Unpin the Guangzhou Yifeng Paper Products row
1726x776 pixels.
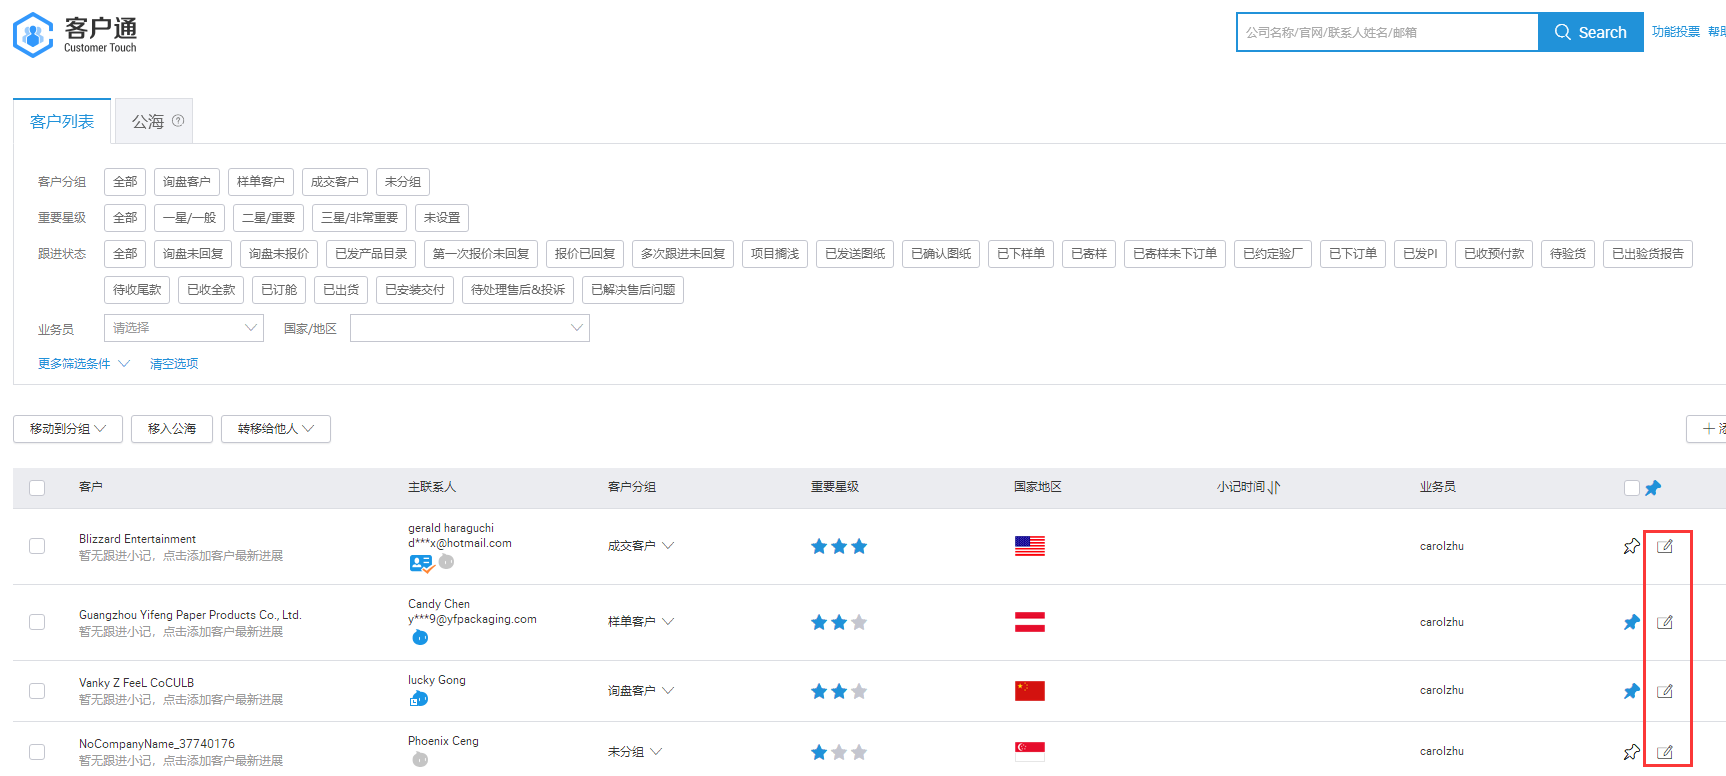pyautogui.click(x=1632, y=622)
